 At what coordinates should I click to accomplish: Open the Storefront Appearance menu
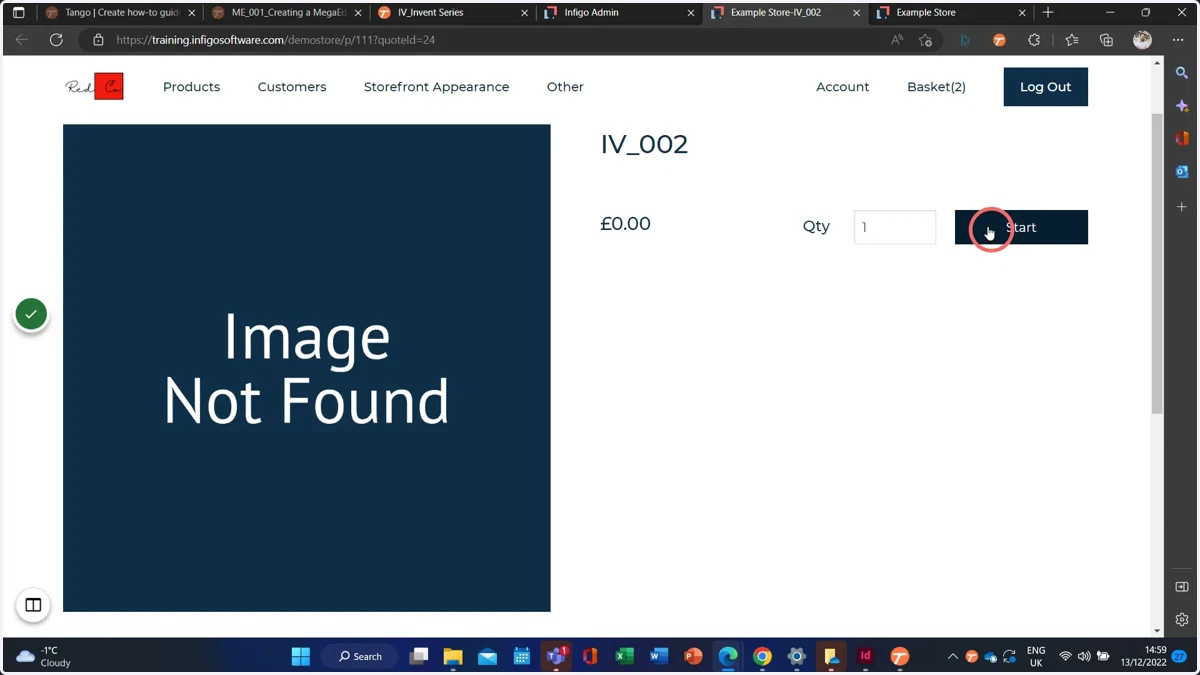tap(436, 87)
